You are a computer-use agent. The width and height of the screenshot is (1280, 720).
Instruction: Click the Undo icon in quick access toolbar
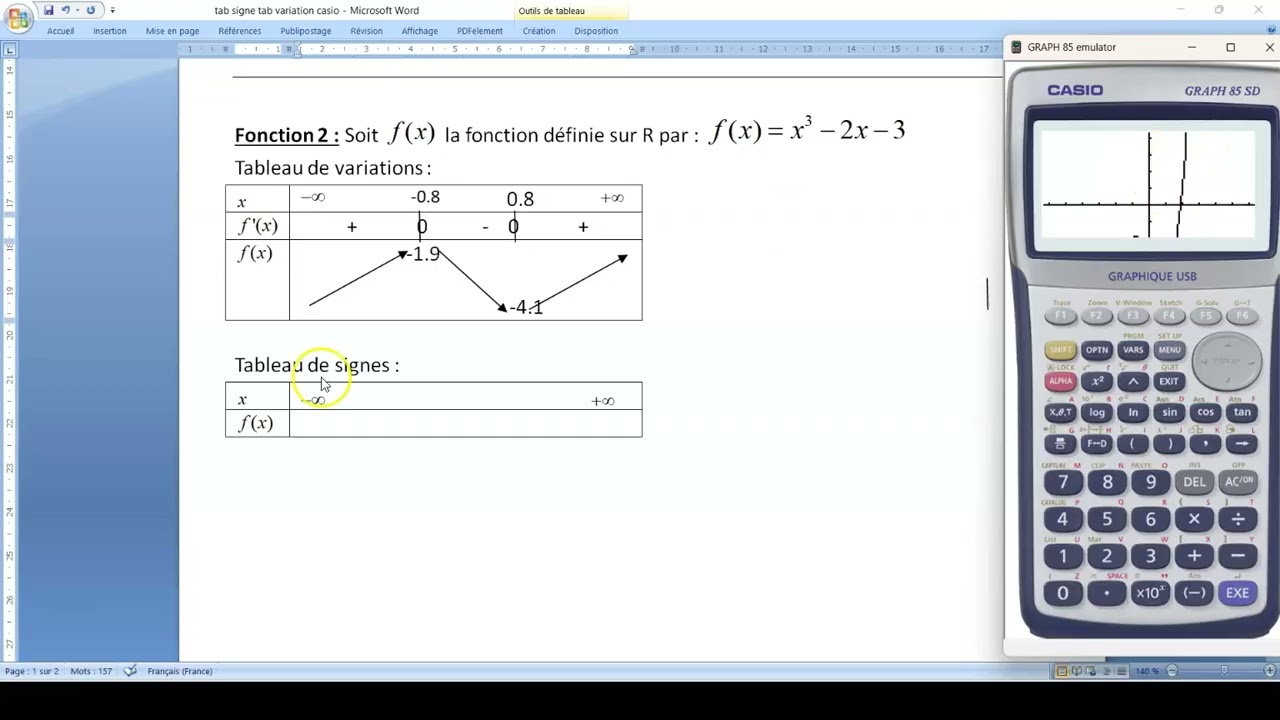click(x=66, y=10)
